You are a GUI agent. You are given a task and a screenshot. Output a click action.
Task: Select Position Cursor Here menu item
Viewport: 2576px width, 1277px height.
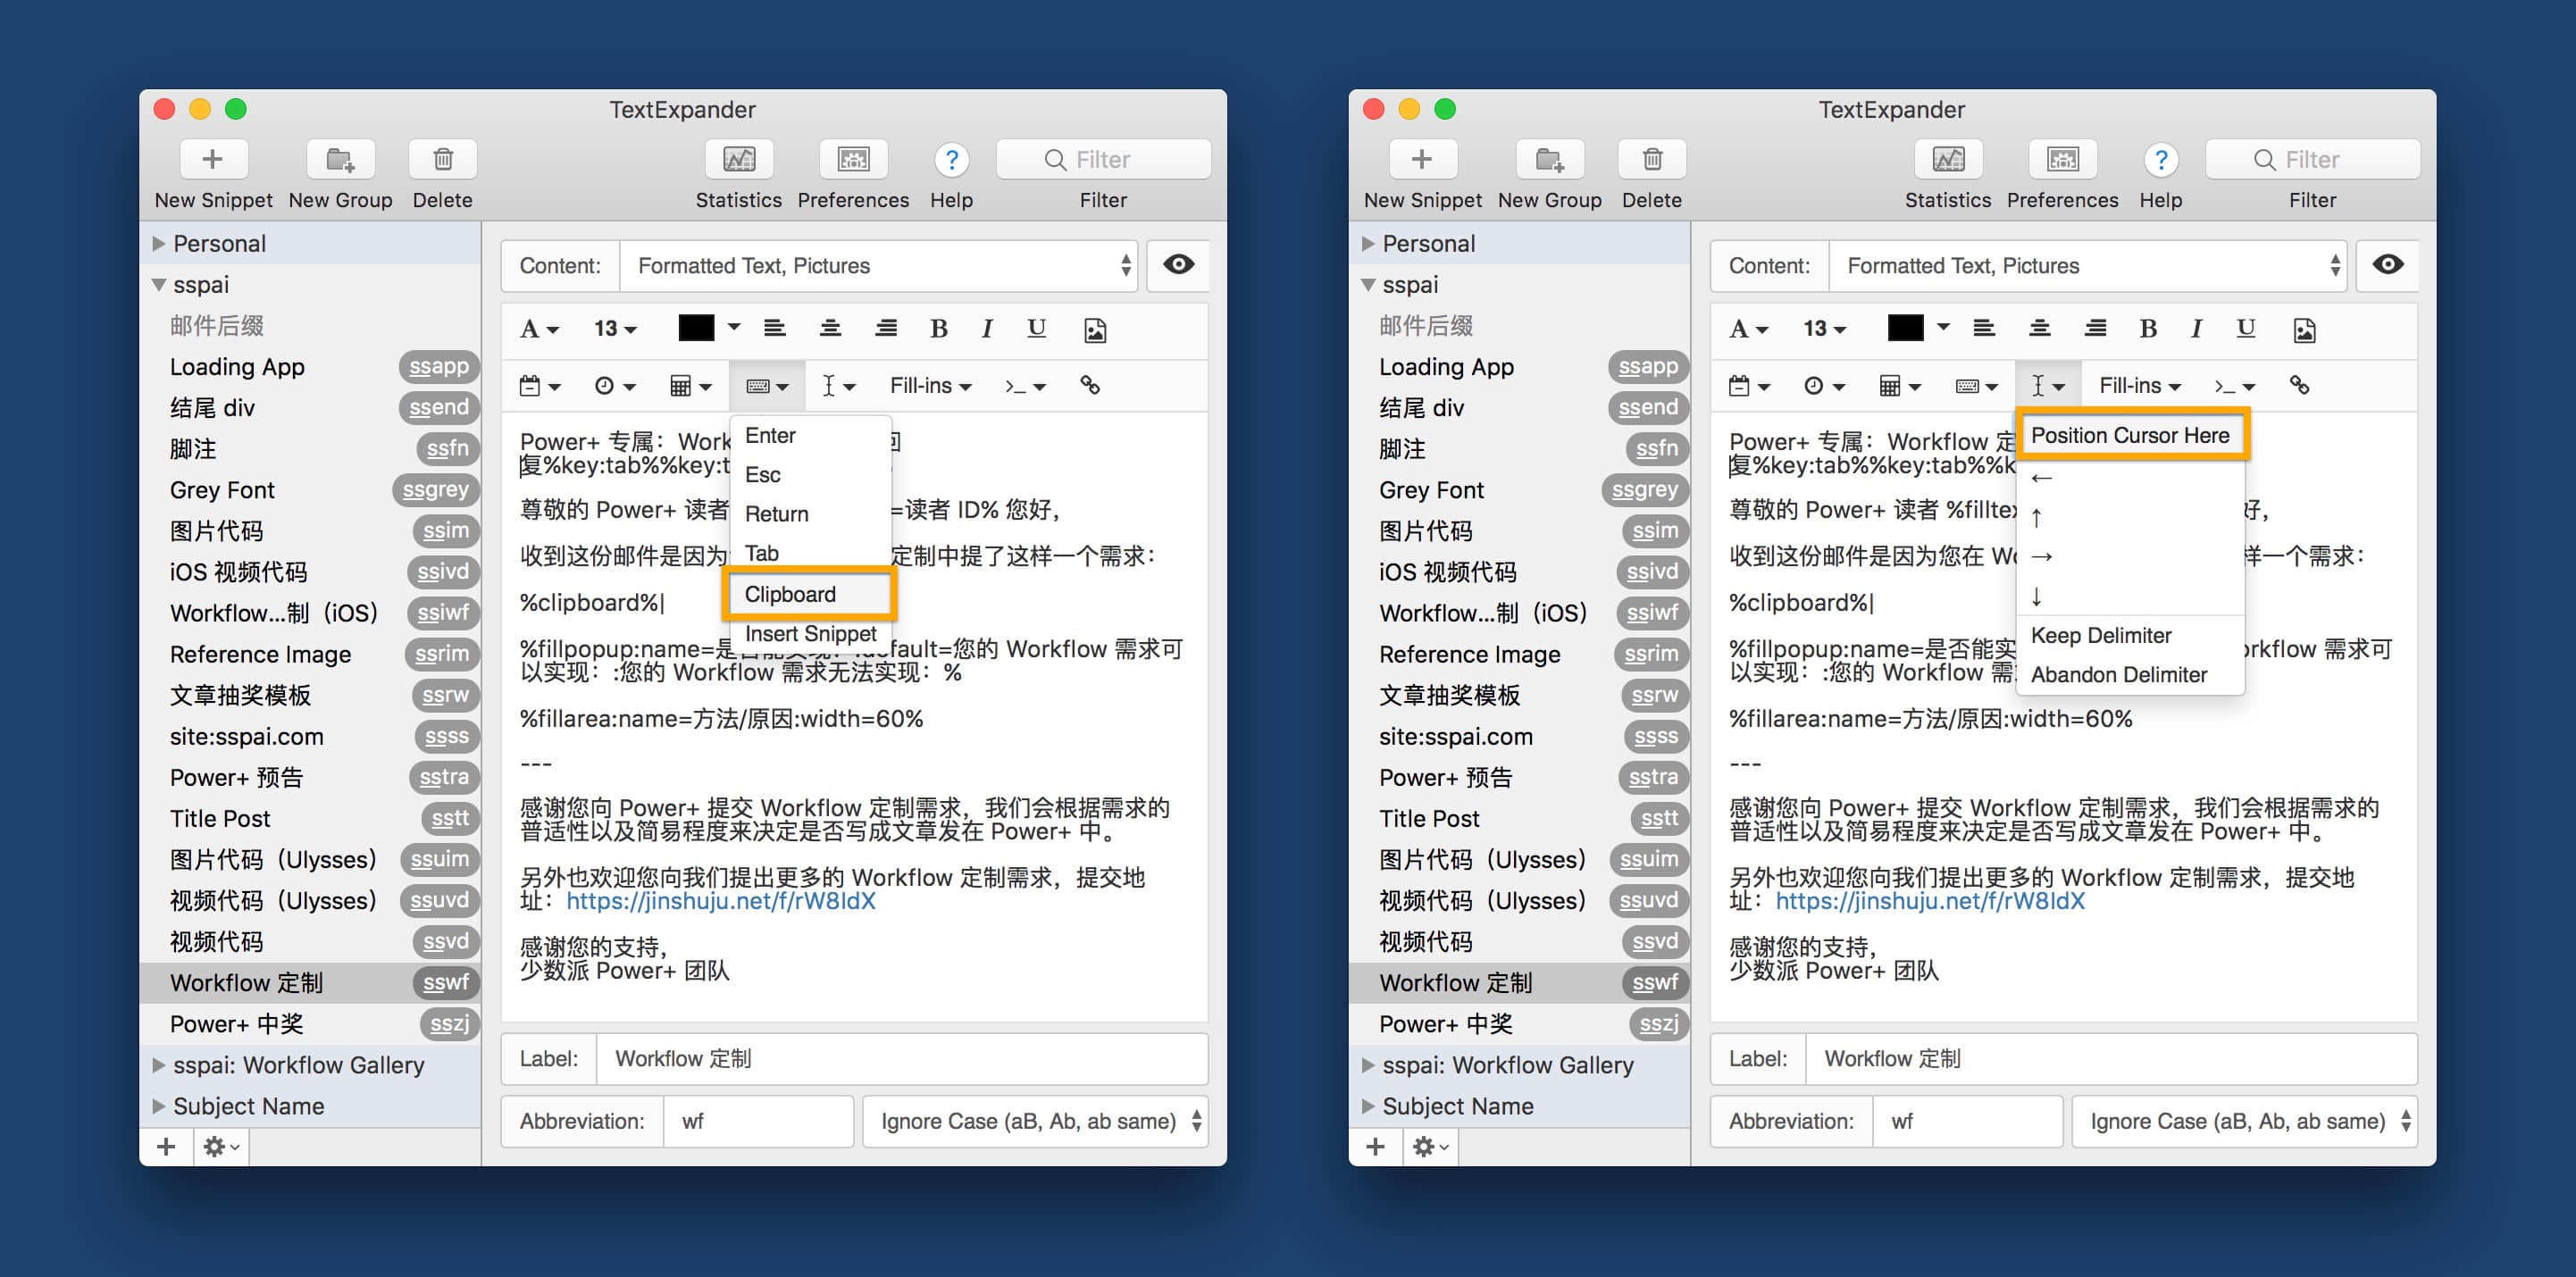[2130, 435]
